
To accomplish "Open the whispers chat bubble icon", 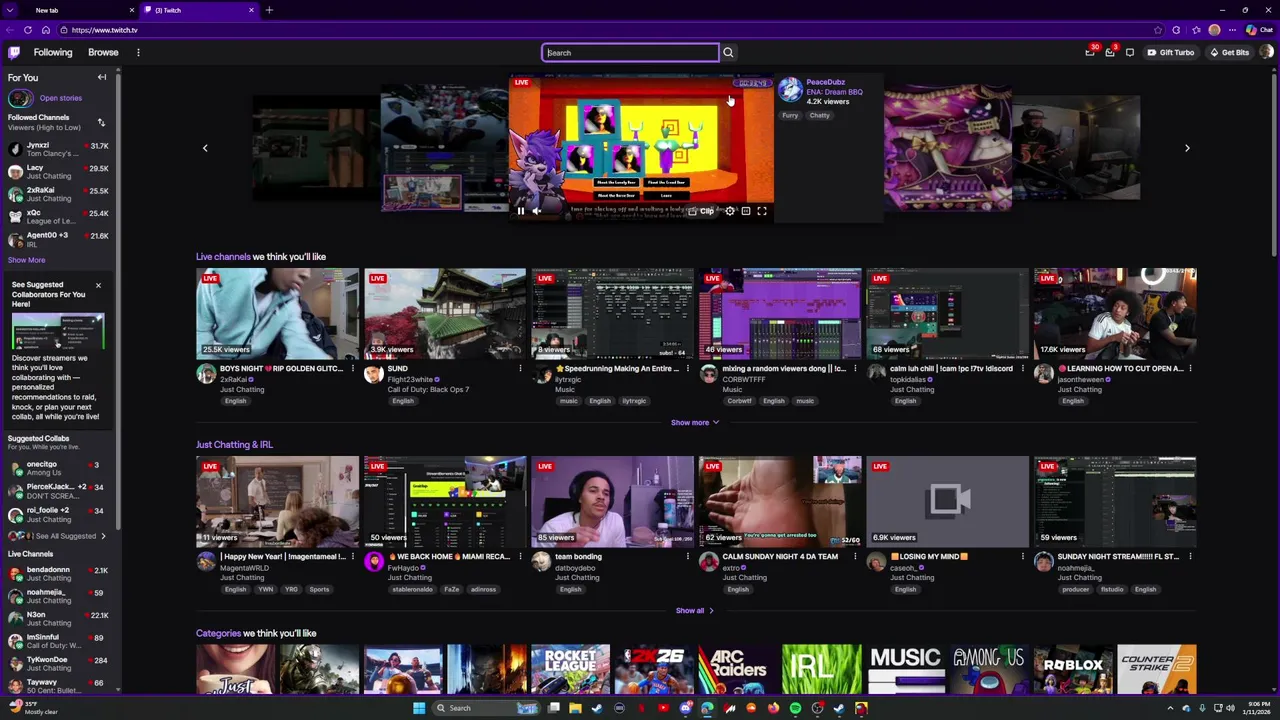I will (1130, 52).
